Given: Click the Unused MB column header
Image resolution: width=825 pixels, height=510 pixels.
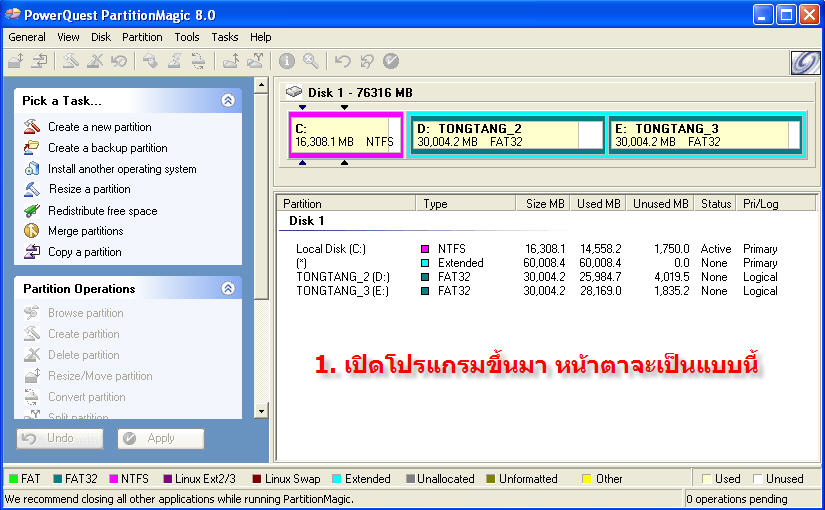Looking at the screenshot, I should click(660, 203).
